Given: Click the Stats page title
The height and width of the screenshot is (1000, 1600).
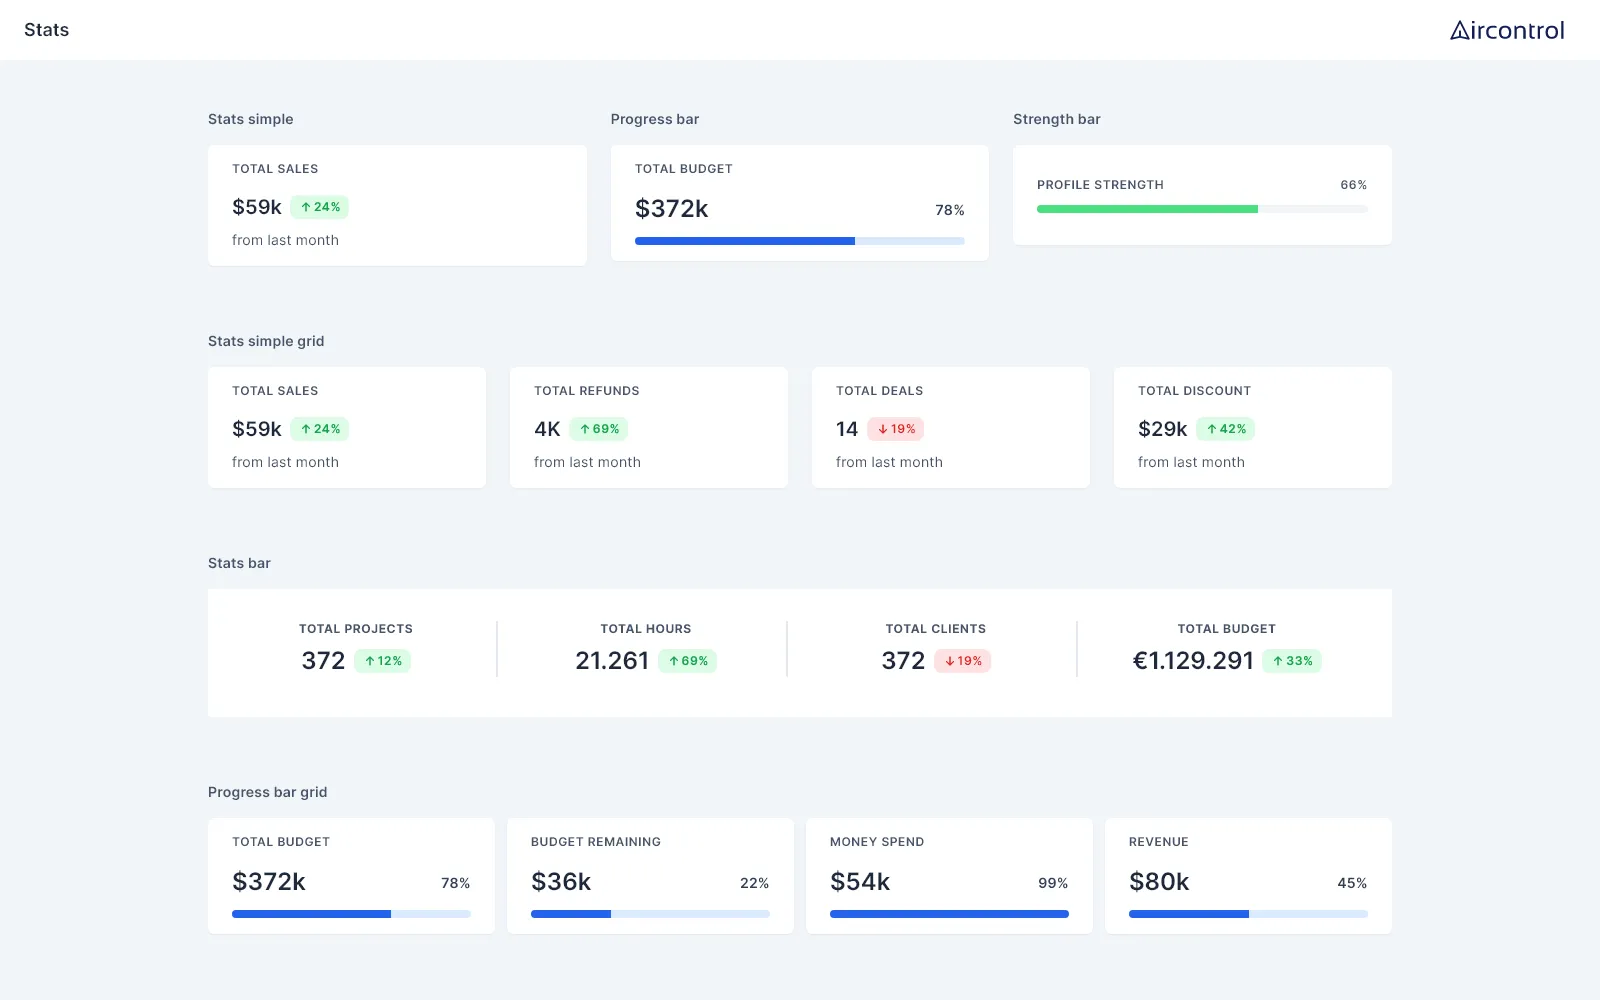Looking at the screenshot, I should click(x=47, y=30).
